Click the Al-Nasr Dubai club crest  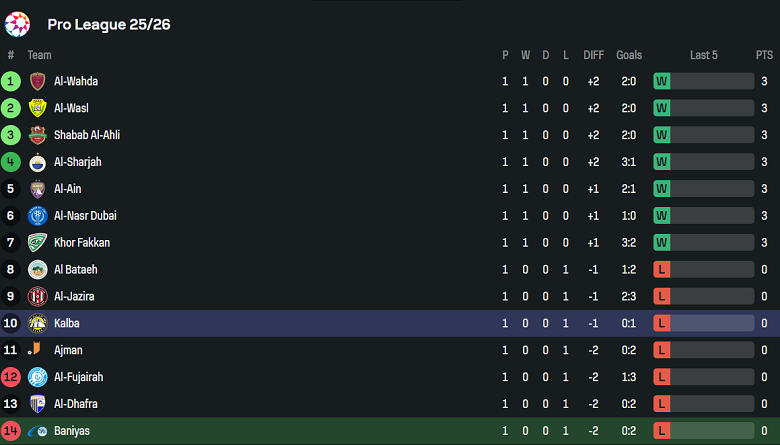[x=38, y=216]
